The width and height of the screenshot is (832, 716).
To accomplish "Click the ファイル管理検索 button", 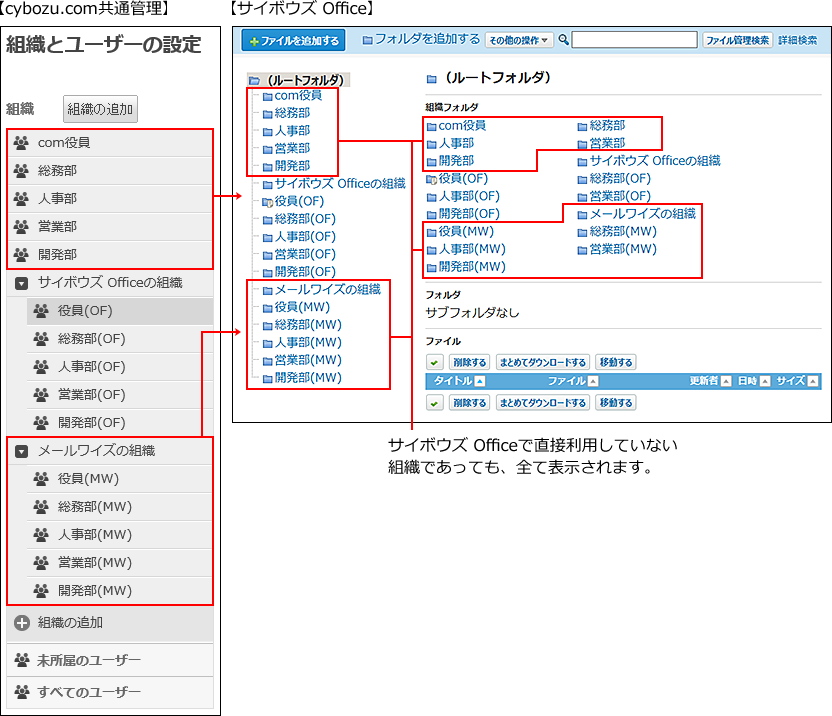I will 737,40.
